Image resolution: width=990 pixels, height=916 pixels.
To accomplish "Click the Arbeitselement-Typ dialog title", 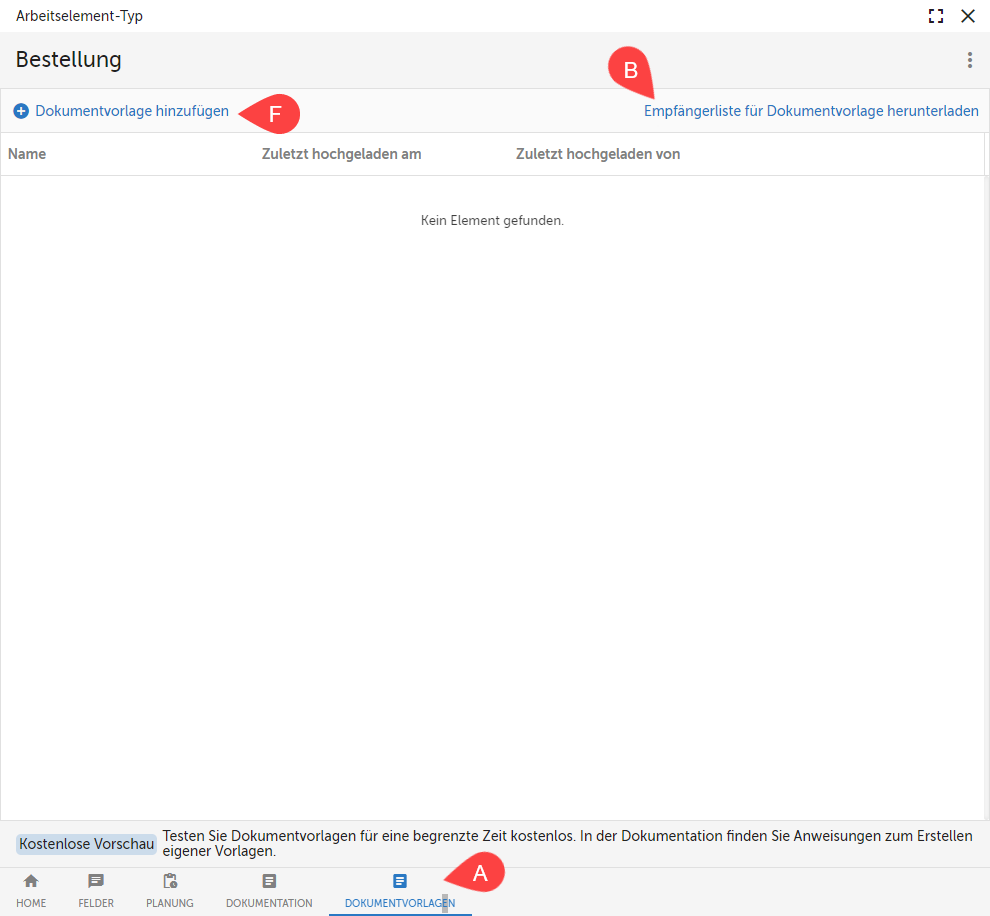I will (80, 16).
